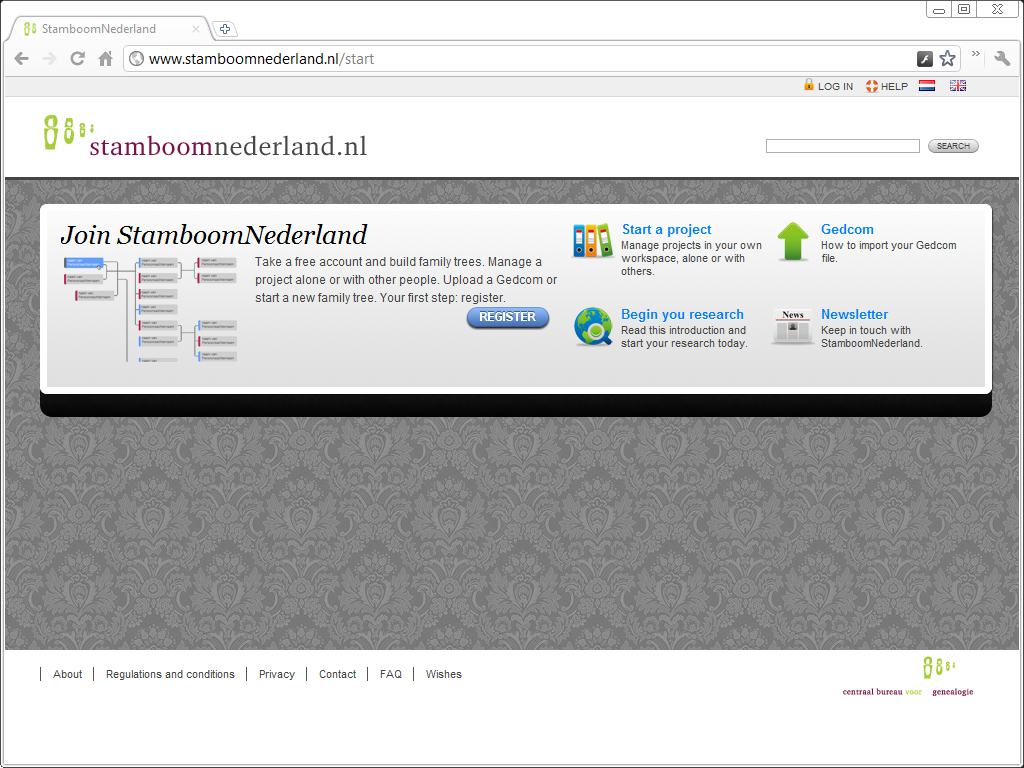Open the wrench settings menu
Viewport: 1024px width, 768px height.
1002,59
